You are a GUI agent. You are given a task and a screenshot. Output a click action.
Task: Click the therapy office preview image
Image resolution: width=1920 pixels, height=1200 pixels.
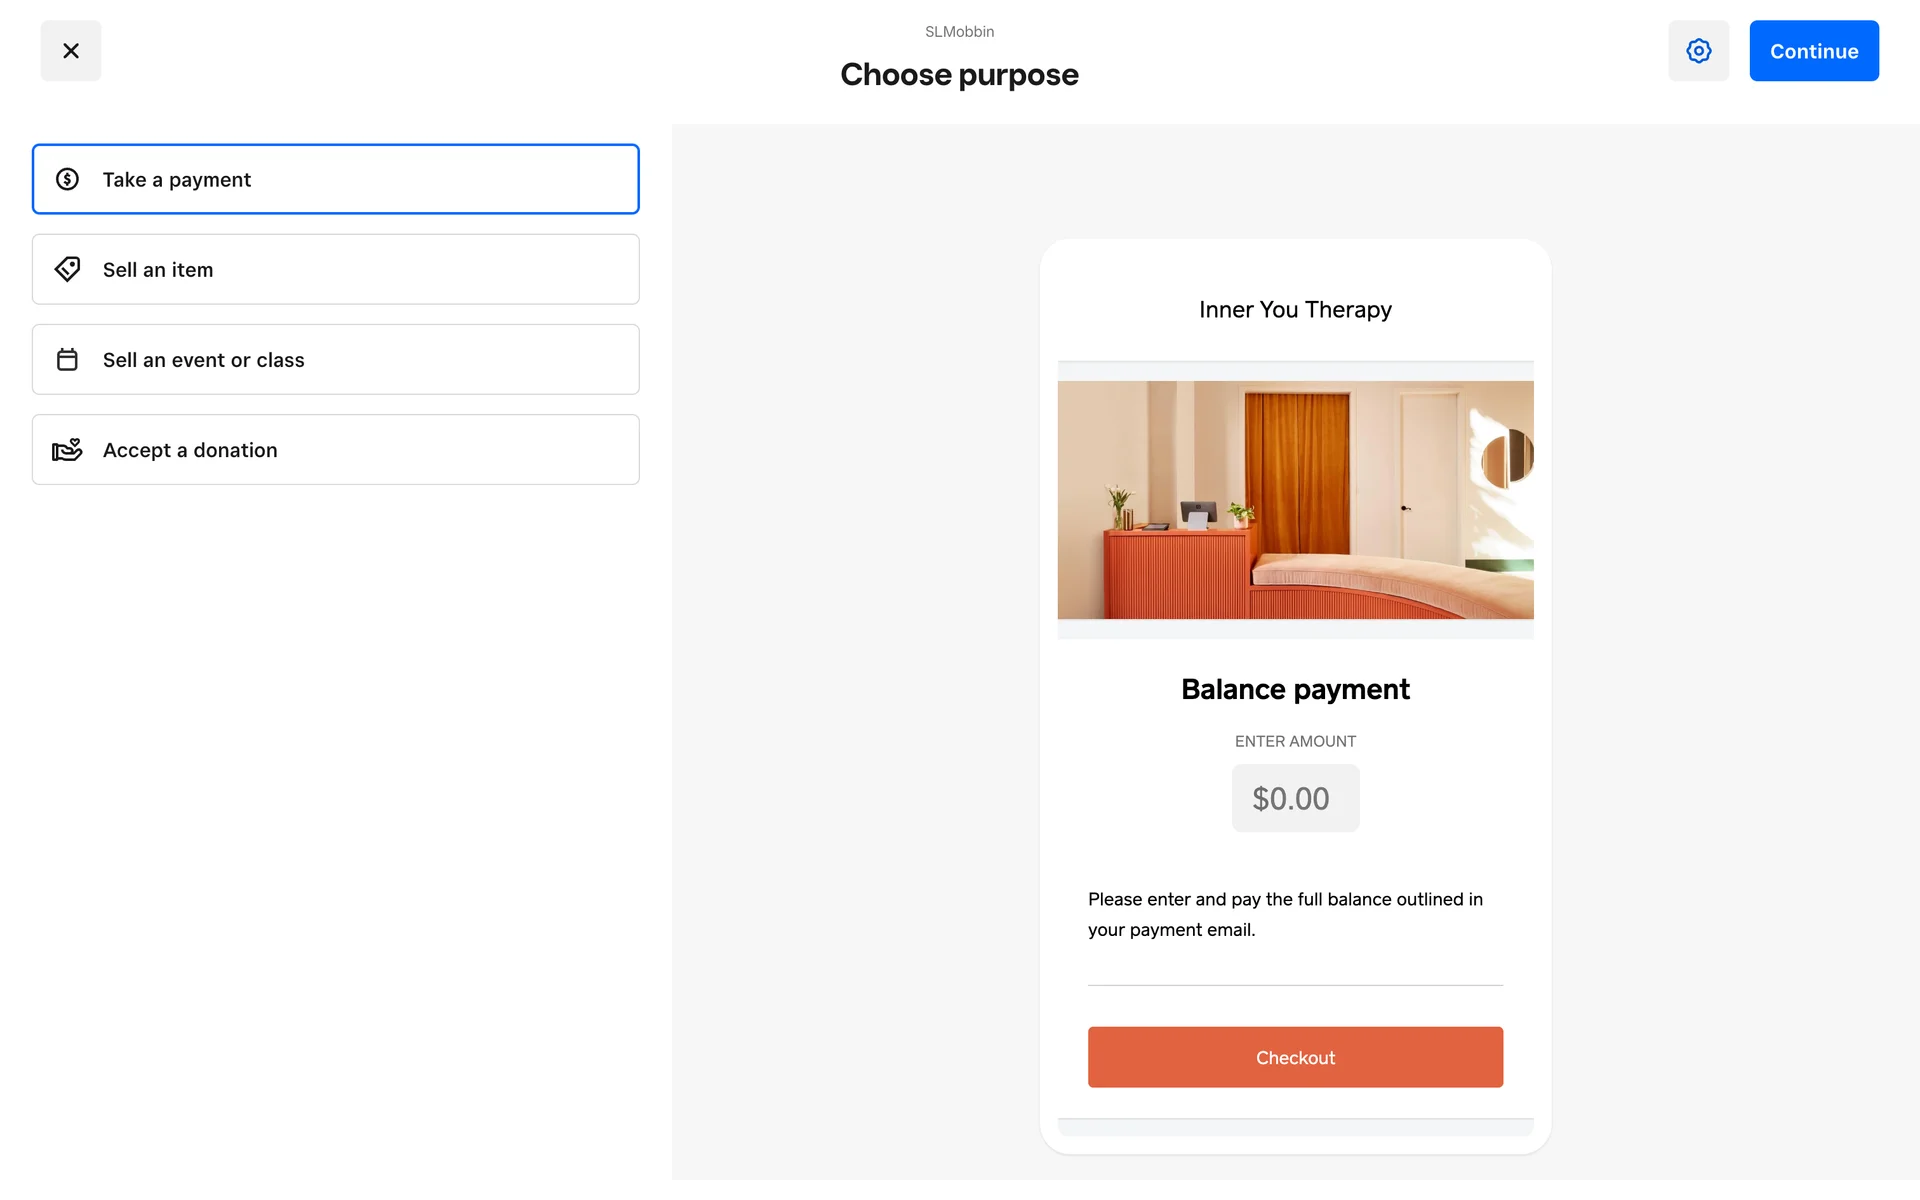pyautogui.click(x=1295, y=500)
